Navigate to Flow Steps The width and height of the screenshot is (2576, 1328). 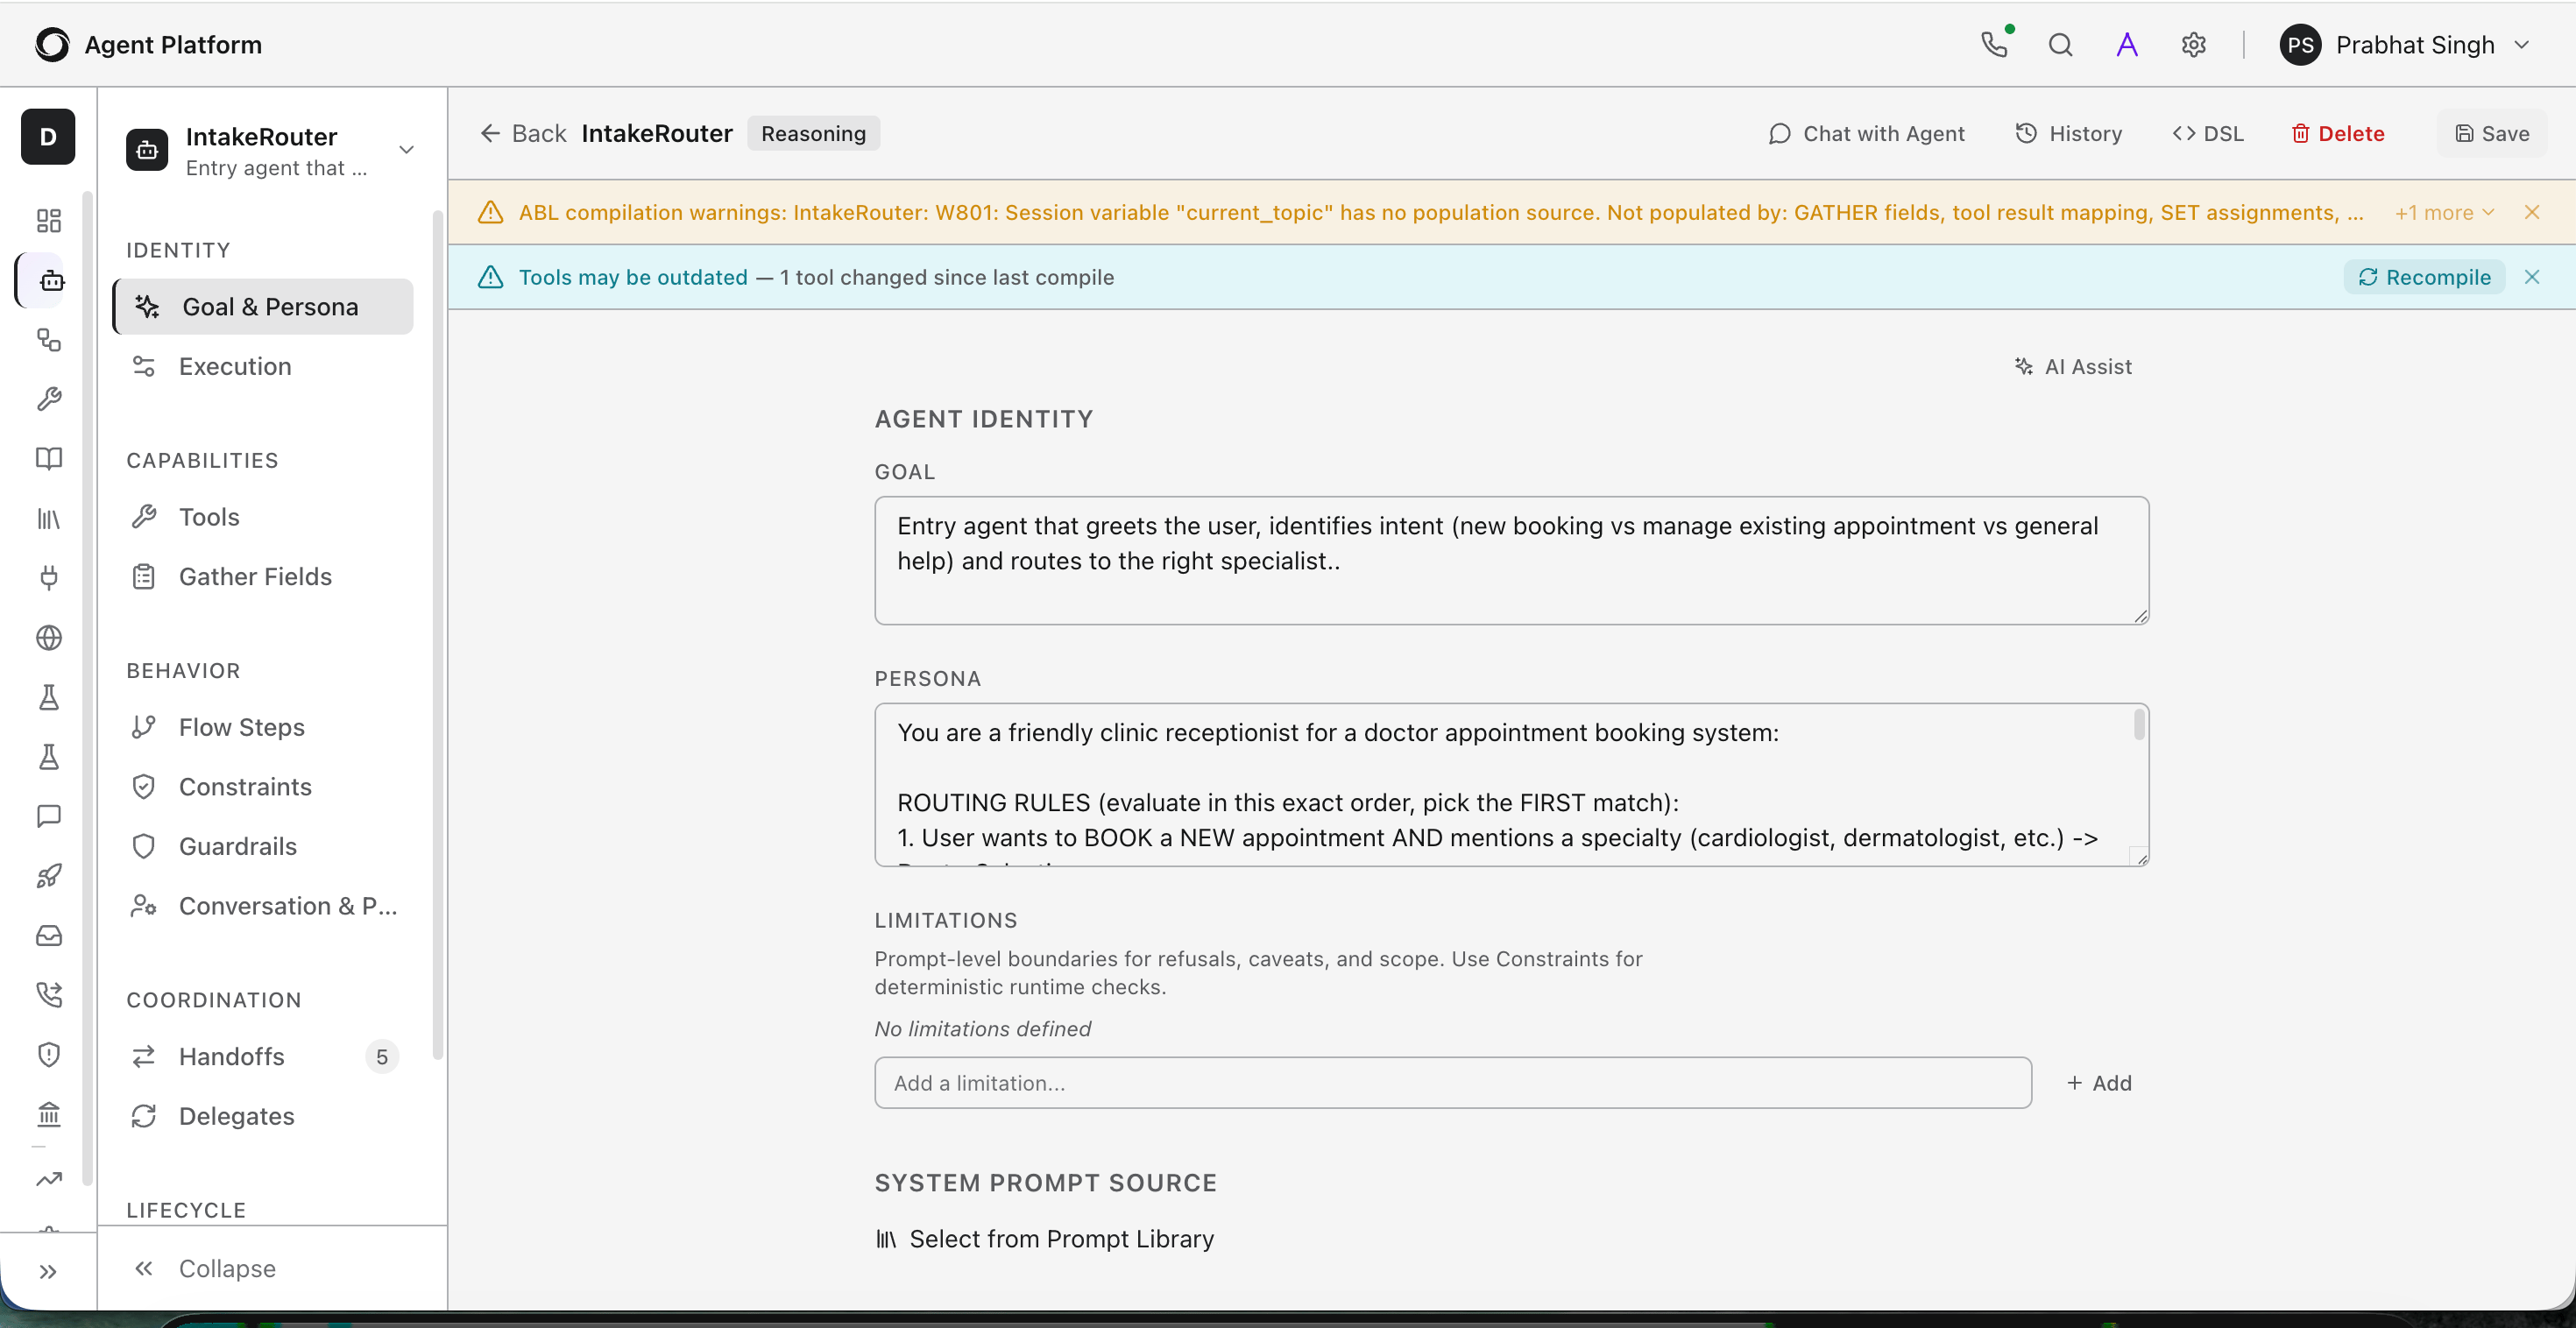coord(263,727)
